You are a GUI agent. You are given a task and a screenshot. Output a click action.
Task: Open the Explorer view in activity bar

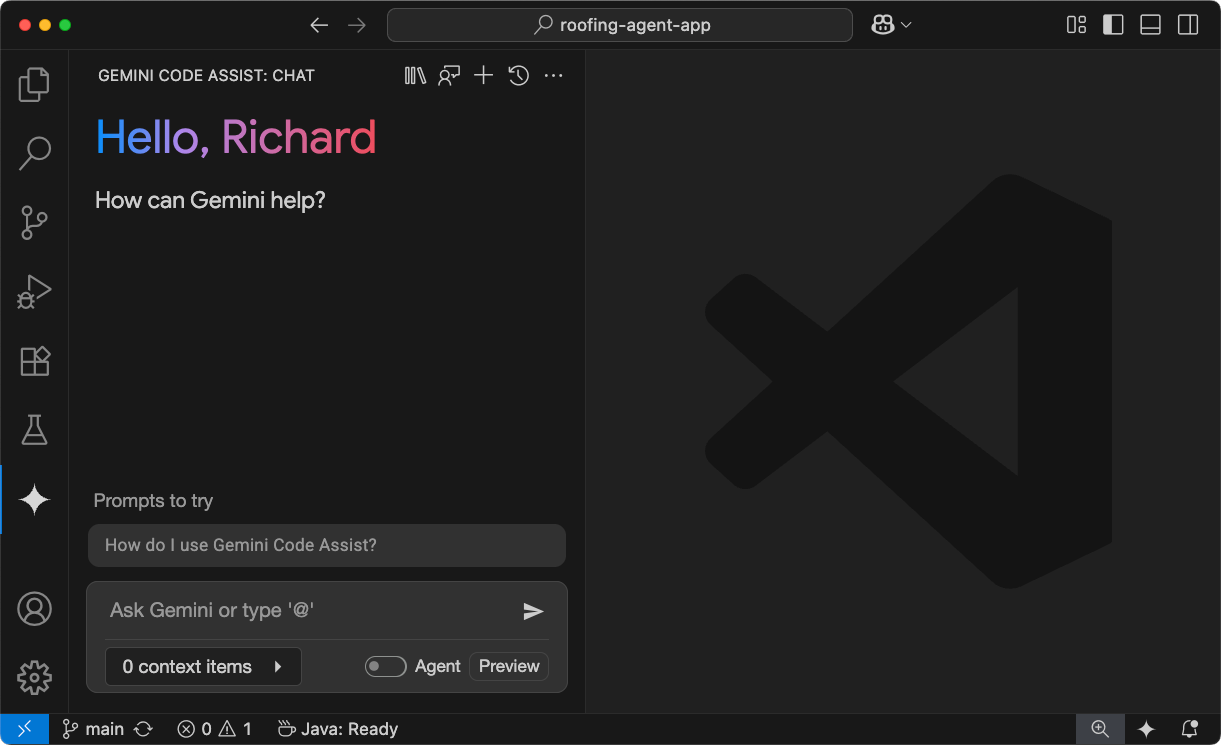(x=34, y=85)
